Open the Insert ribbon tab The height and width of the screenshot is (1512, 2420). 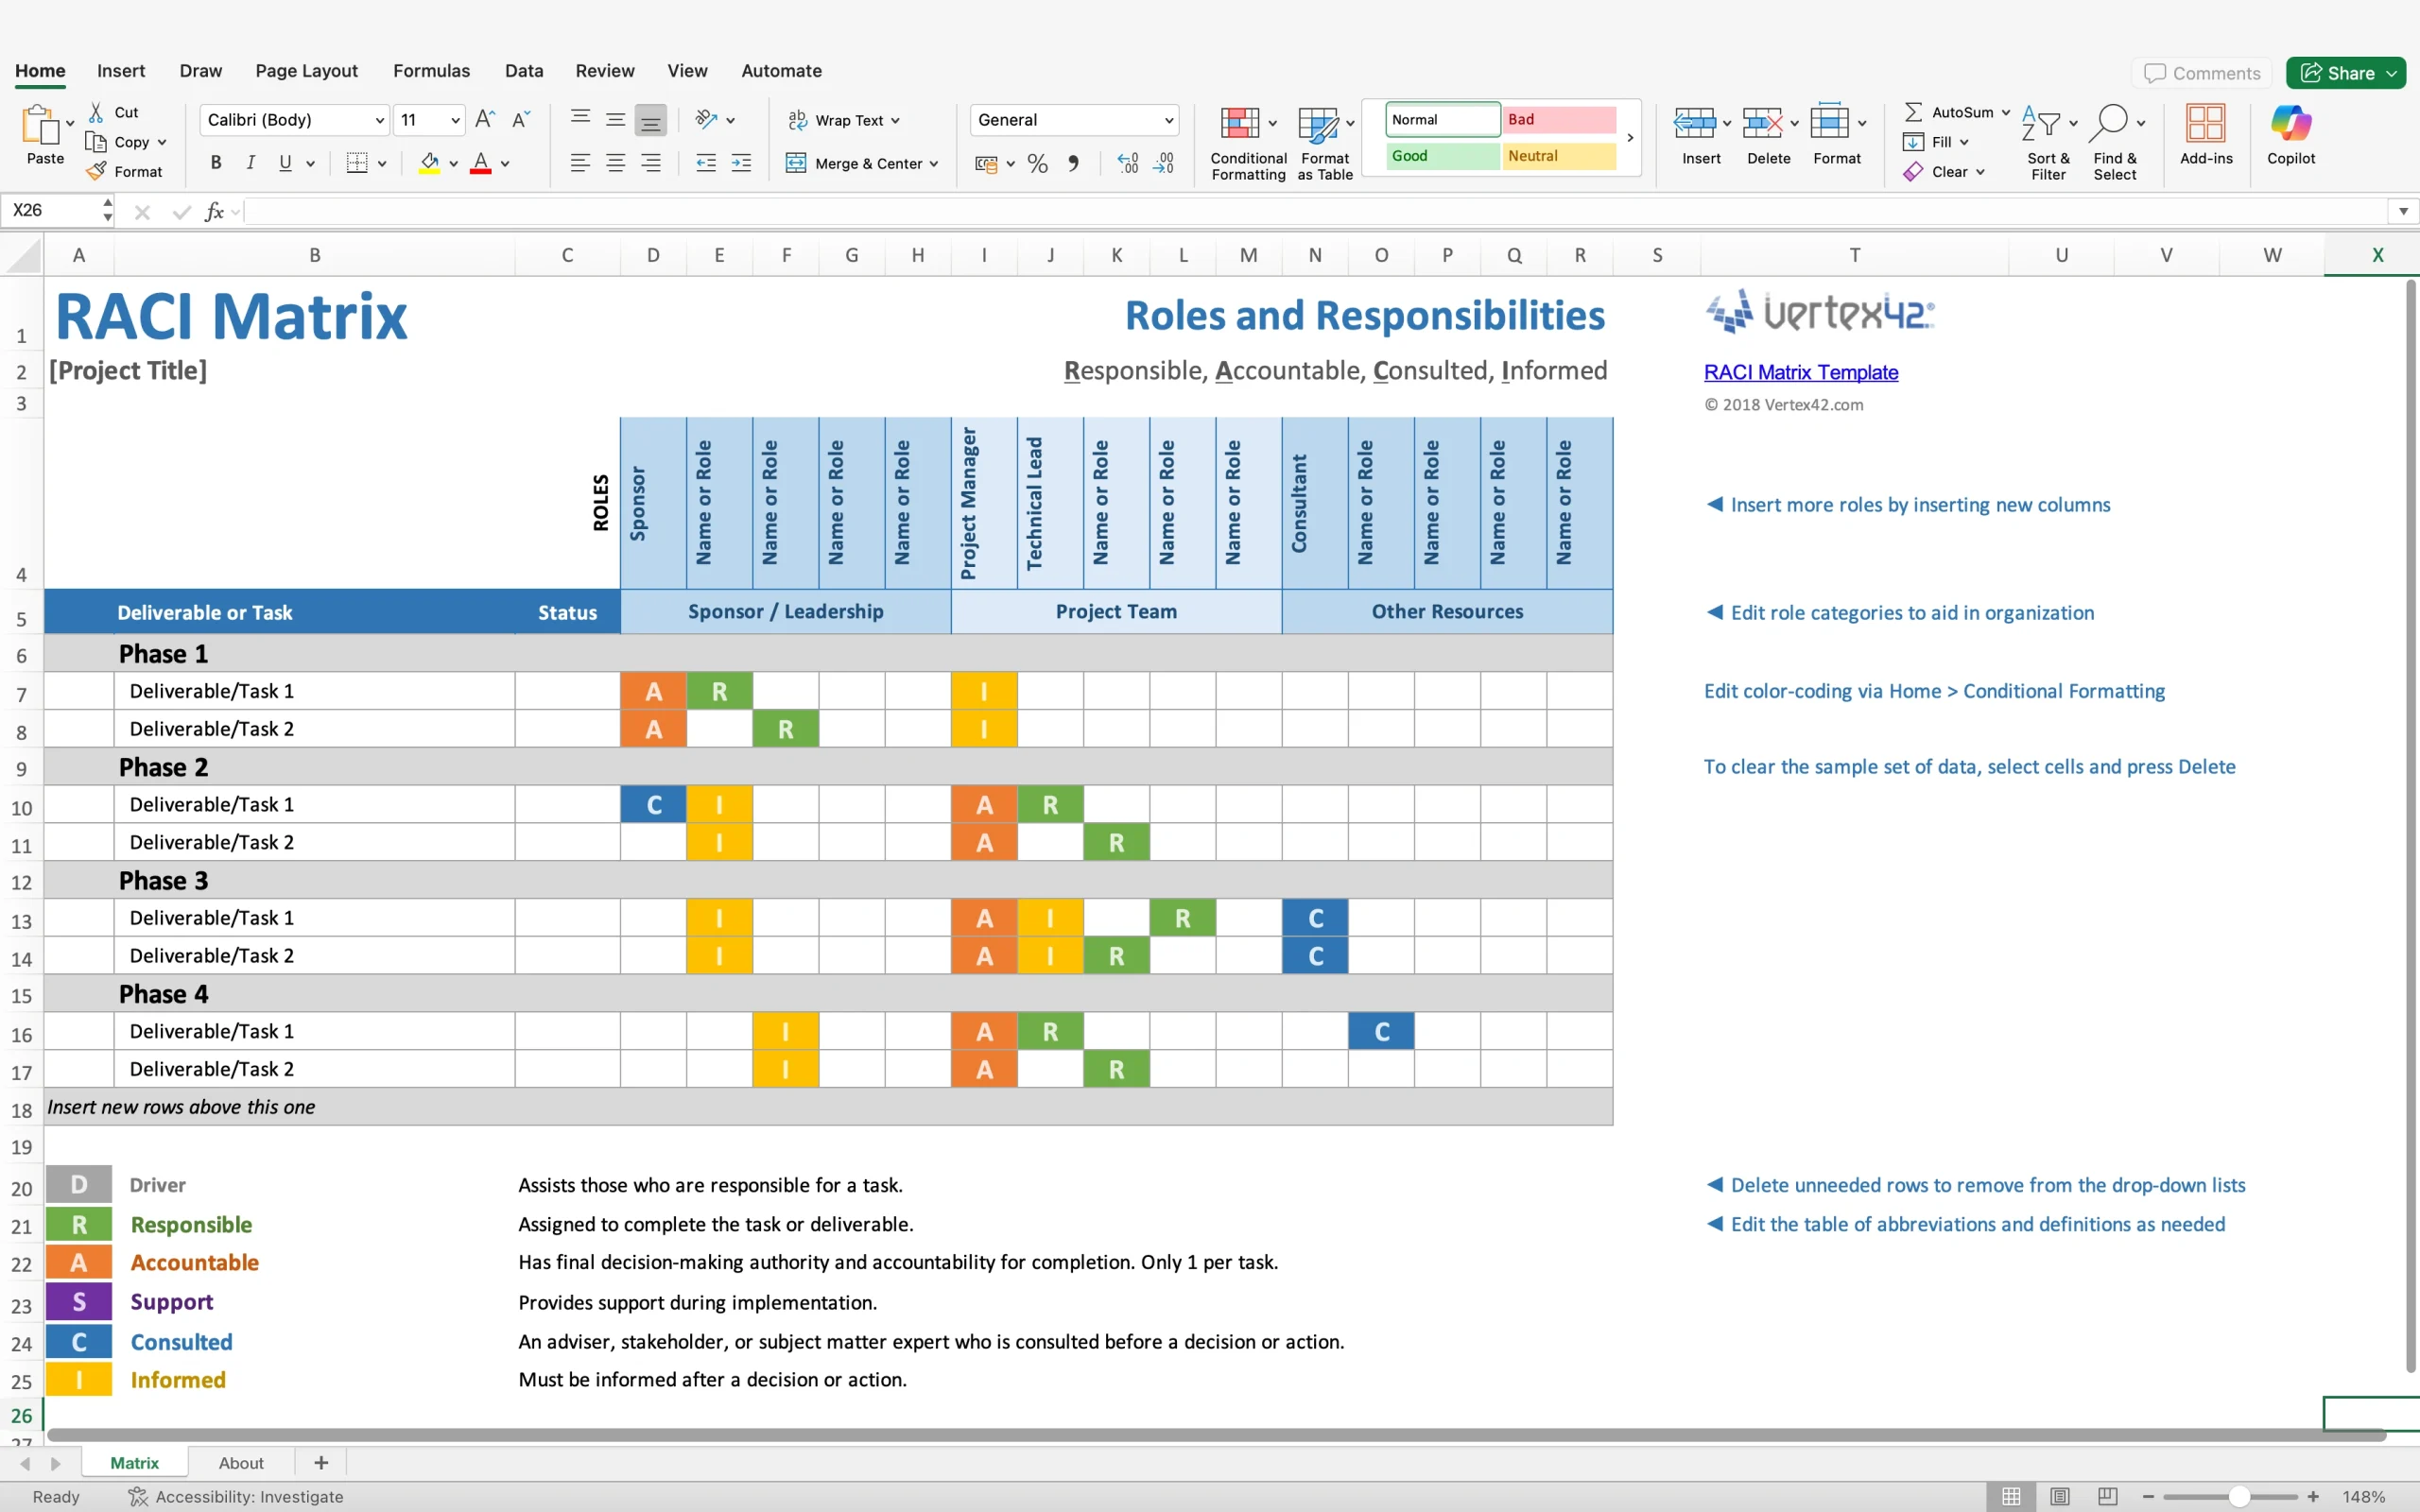pyautogui.click(x=121, y=71)
